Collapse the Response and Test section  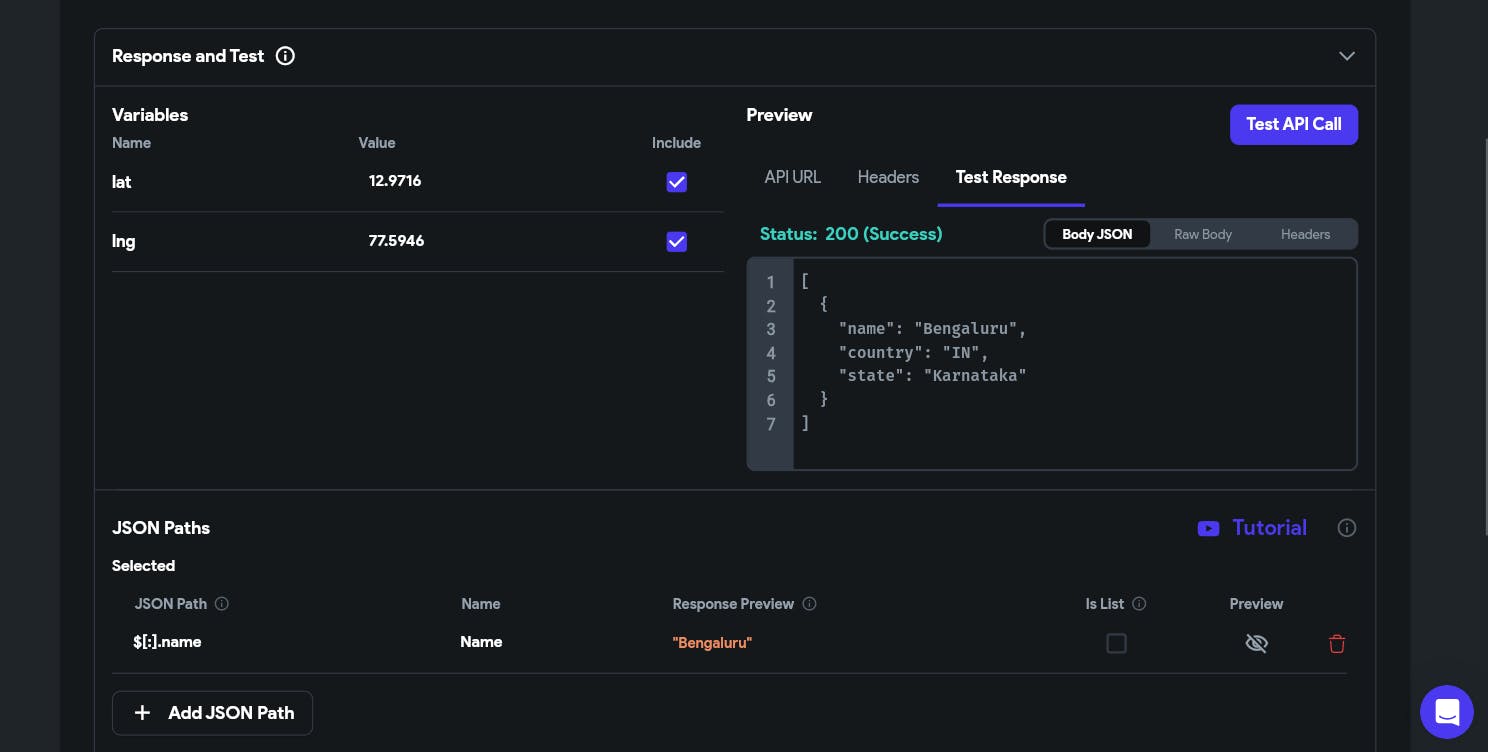pyautogui.click(x=1346, y=56)
